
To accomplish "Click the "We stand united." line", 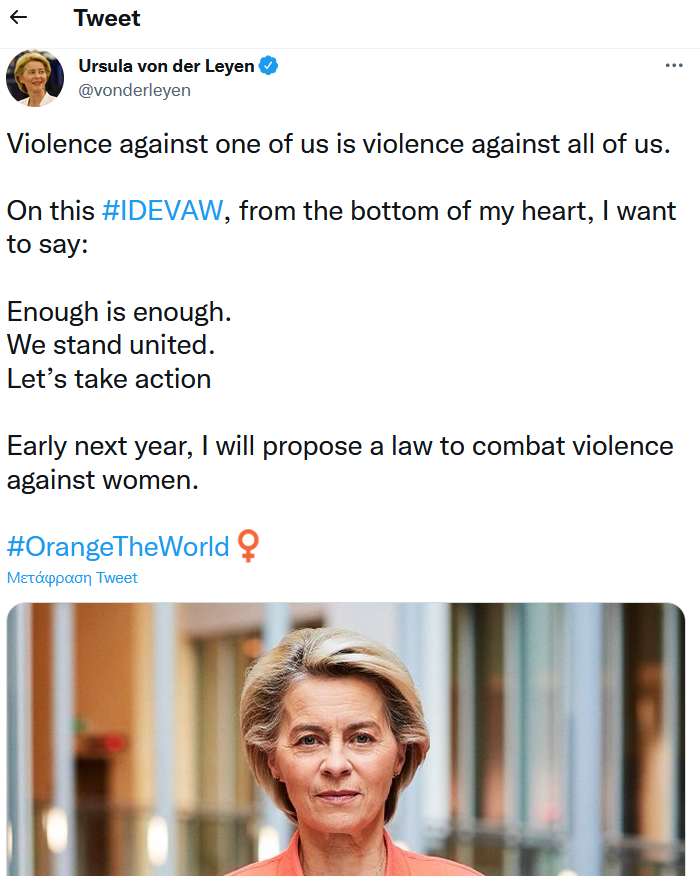I will point(111,345).
